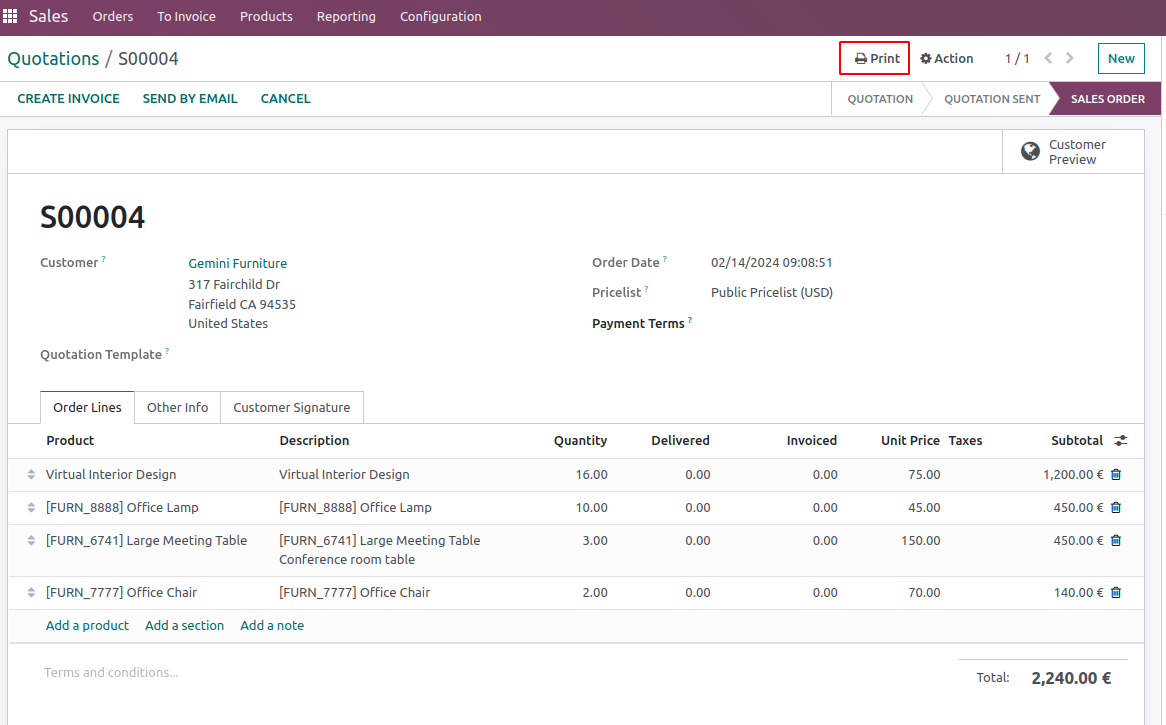Click the Gemini Furniture customer link
Image resolution: width=1166 pixels, height=725 pixels.
[x=237, y=264]
